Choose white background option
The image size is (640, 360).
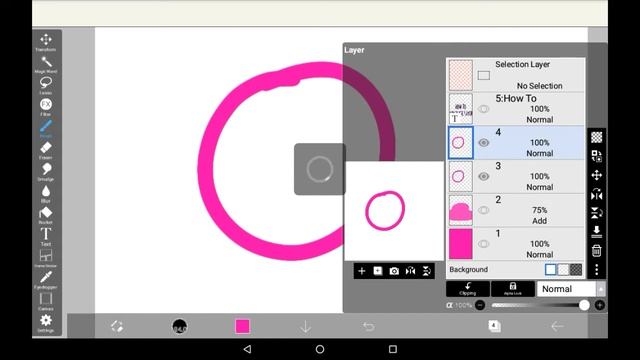coord(551,269)
